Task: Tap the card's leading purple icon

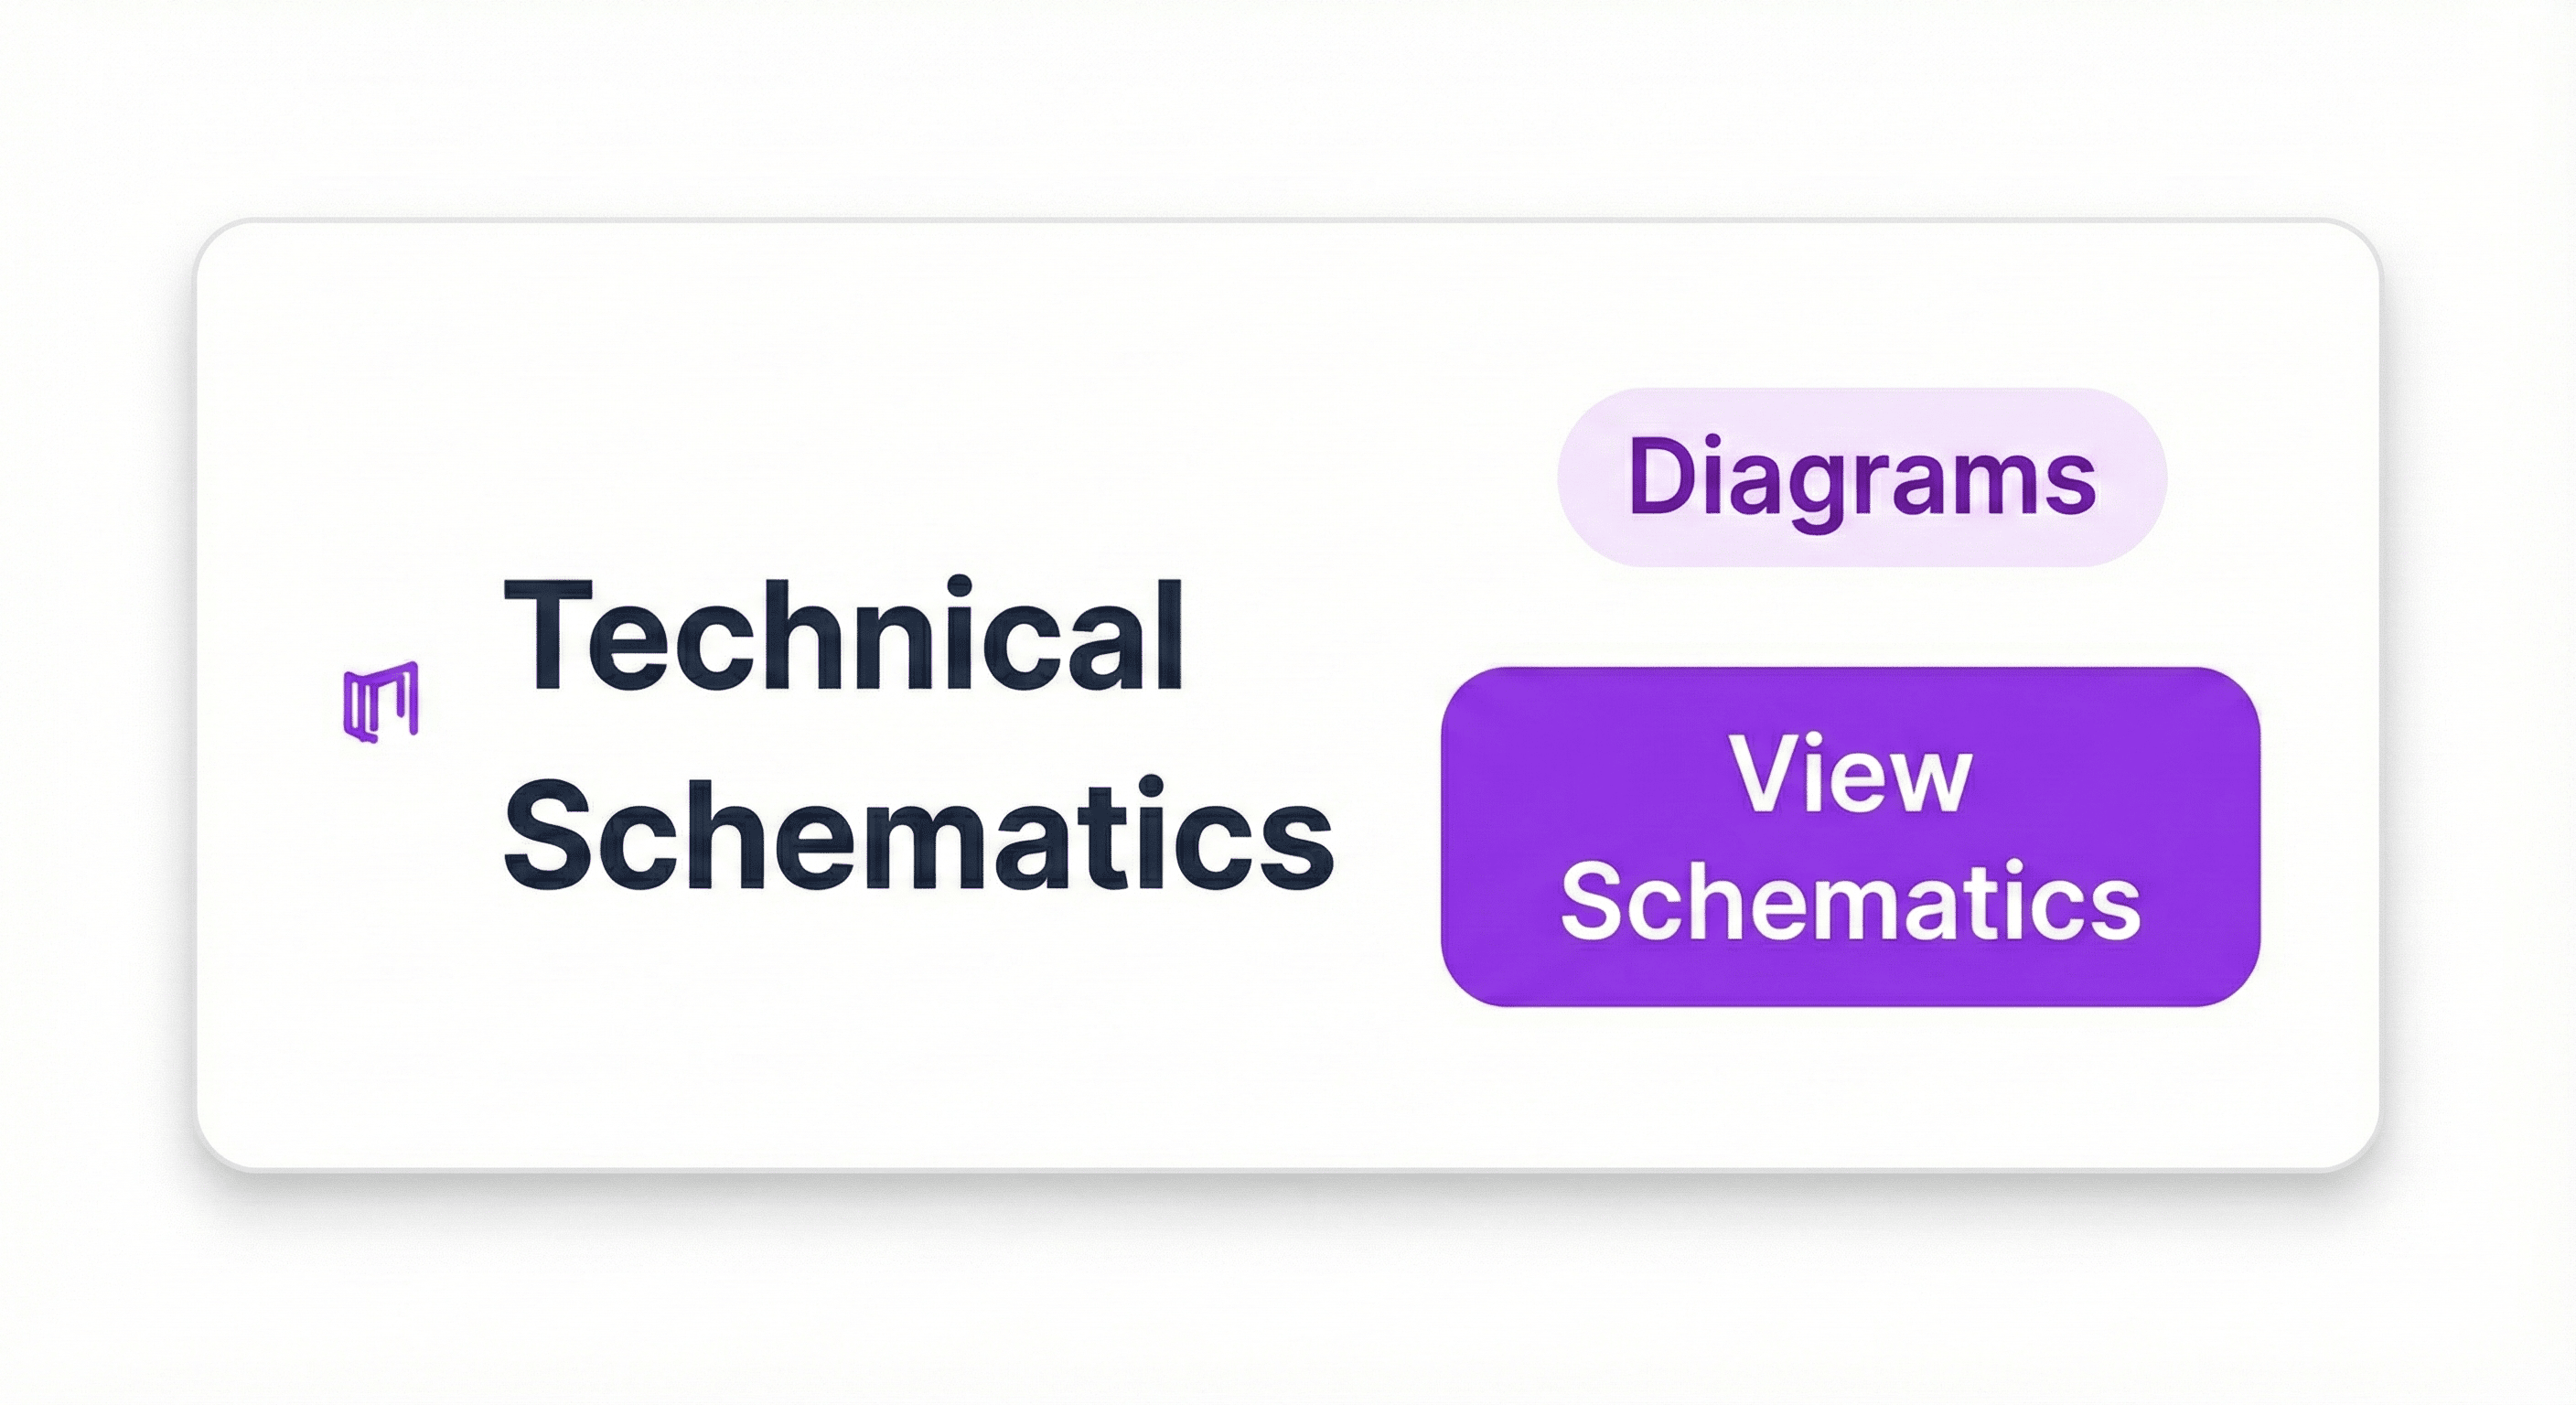Action: point(380,702)
